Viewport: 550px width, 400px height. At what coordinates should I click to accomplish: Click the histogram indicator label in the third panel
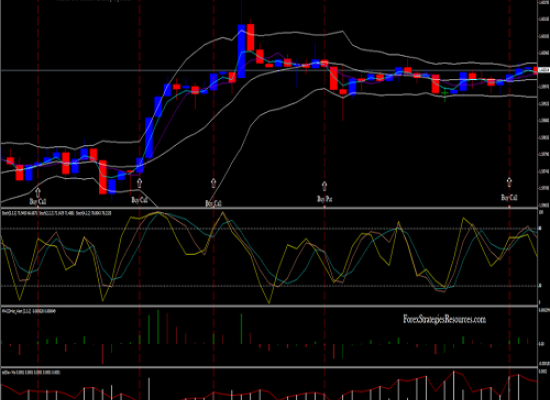click(x=29, y=311)
